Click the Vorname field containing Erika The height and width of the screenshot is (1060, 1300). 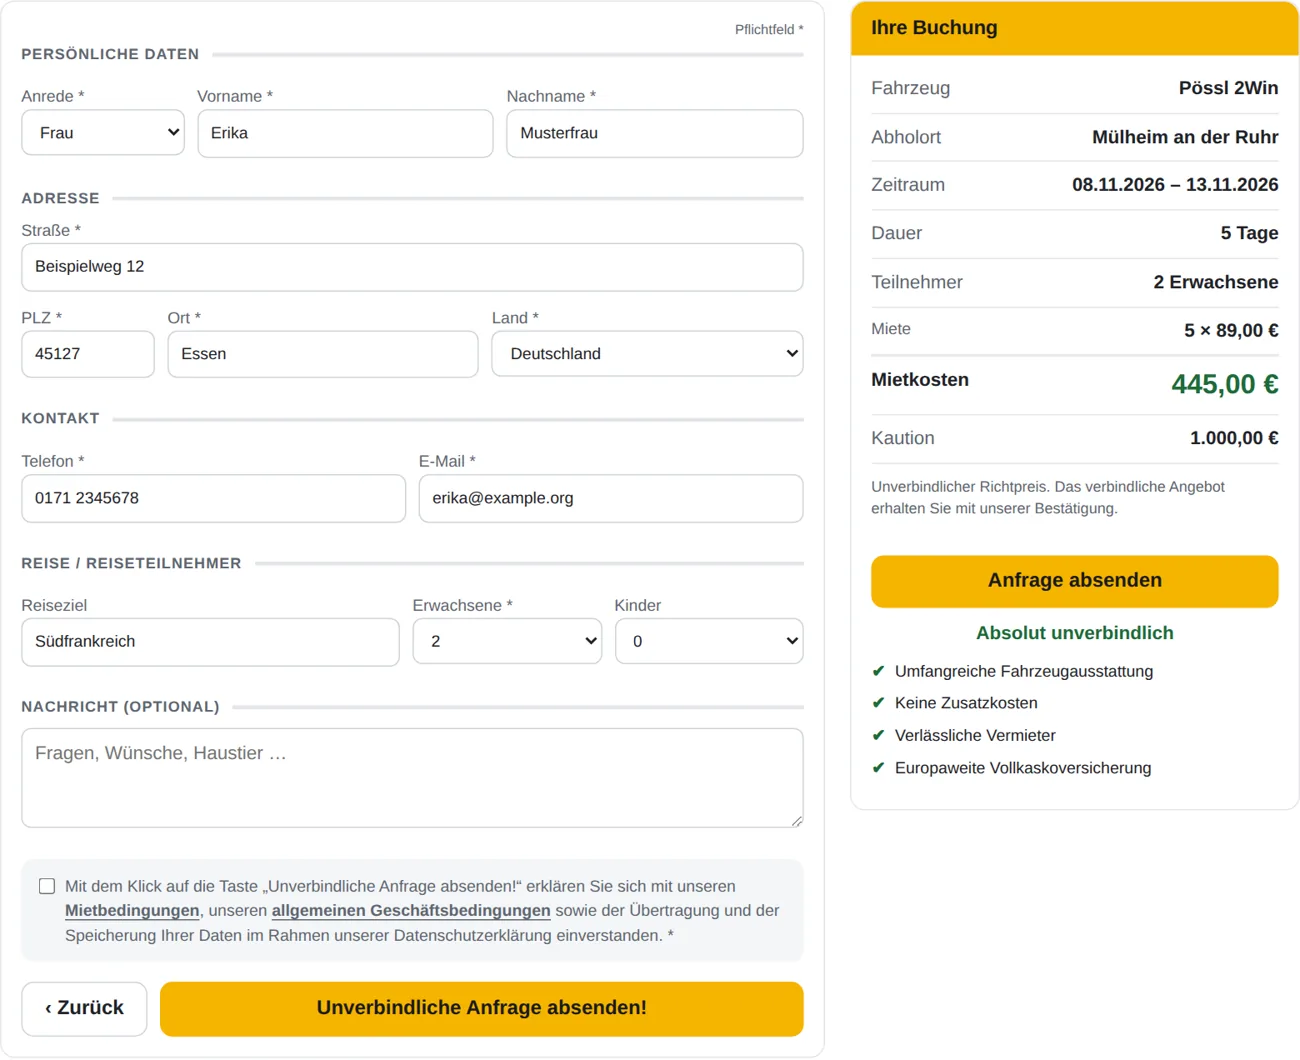345,133
